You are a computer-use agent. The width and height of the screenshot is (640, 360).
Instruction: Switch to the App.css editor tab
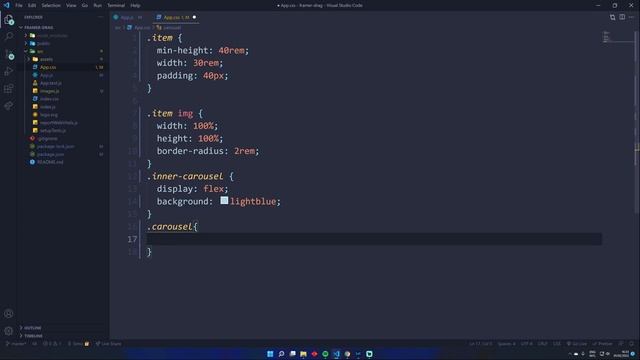pos(176,17)
